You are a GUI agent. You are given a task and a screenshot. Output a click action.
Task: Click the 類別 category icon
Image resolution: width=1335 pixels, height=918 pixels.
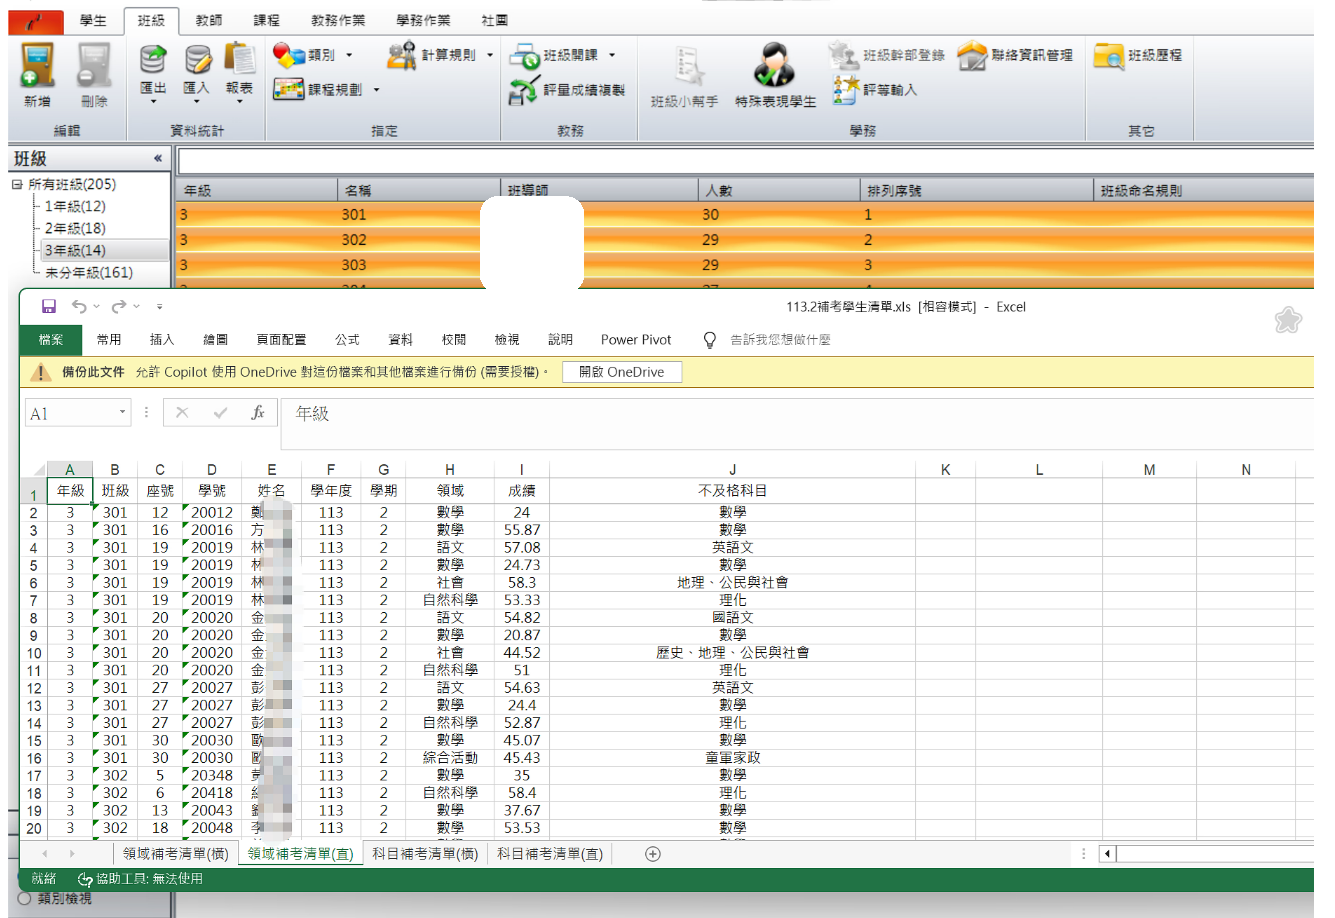(x=289, y=55)
